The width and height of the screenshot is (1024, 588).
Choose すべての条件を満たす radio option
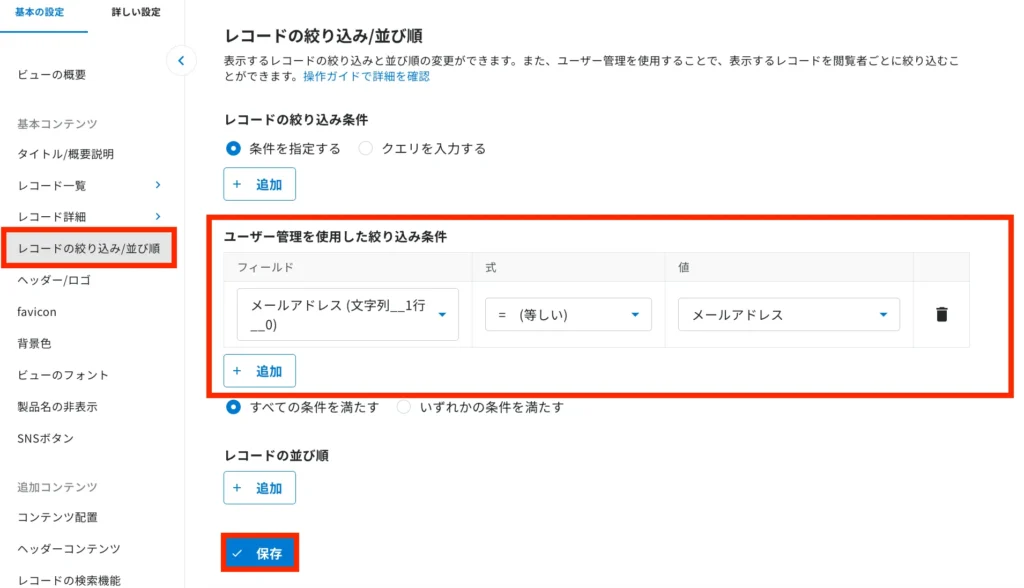pyautogui.click(x=233, y=407)
